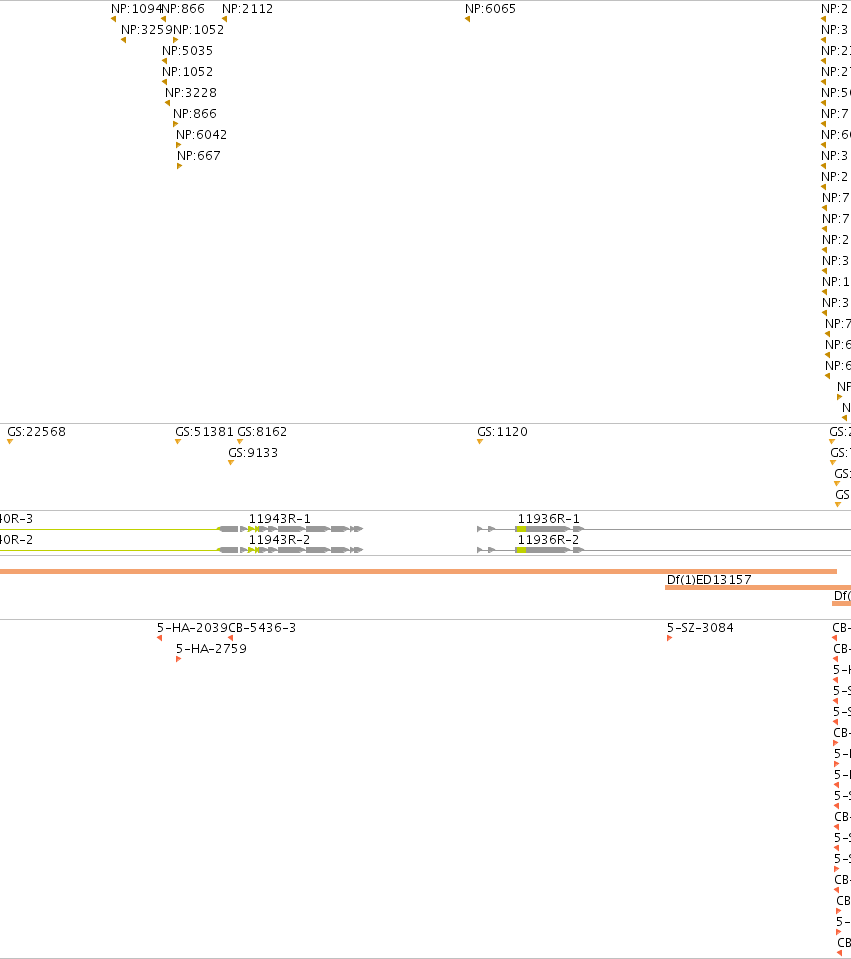Click the NP:5035 insertion marker
Image resolution: width=851 pixels, height=959 pixels.
point(165,61)
